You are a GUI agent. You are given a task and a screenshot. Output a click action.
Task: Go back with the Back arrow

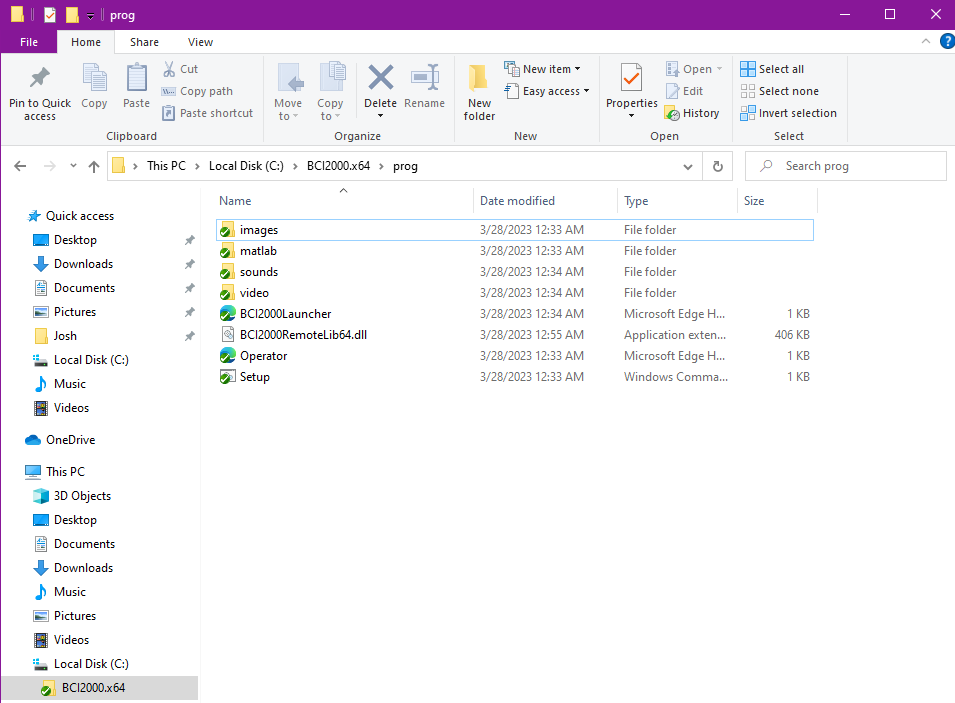[20, 166]
